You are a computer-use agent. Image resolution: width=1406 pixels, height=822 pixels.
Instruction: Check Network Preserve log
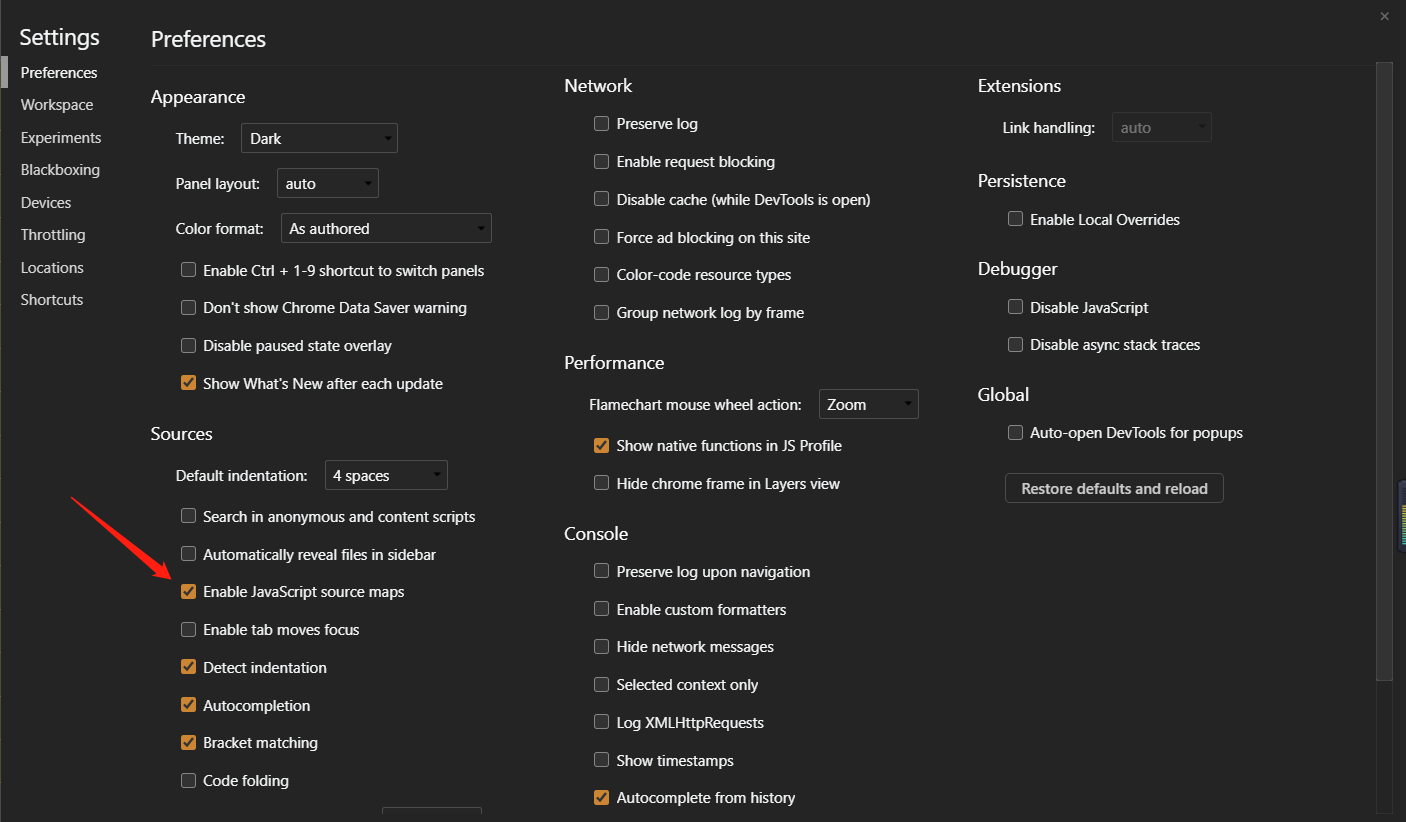coord(601,124)
